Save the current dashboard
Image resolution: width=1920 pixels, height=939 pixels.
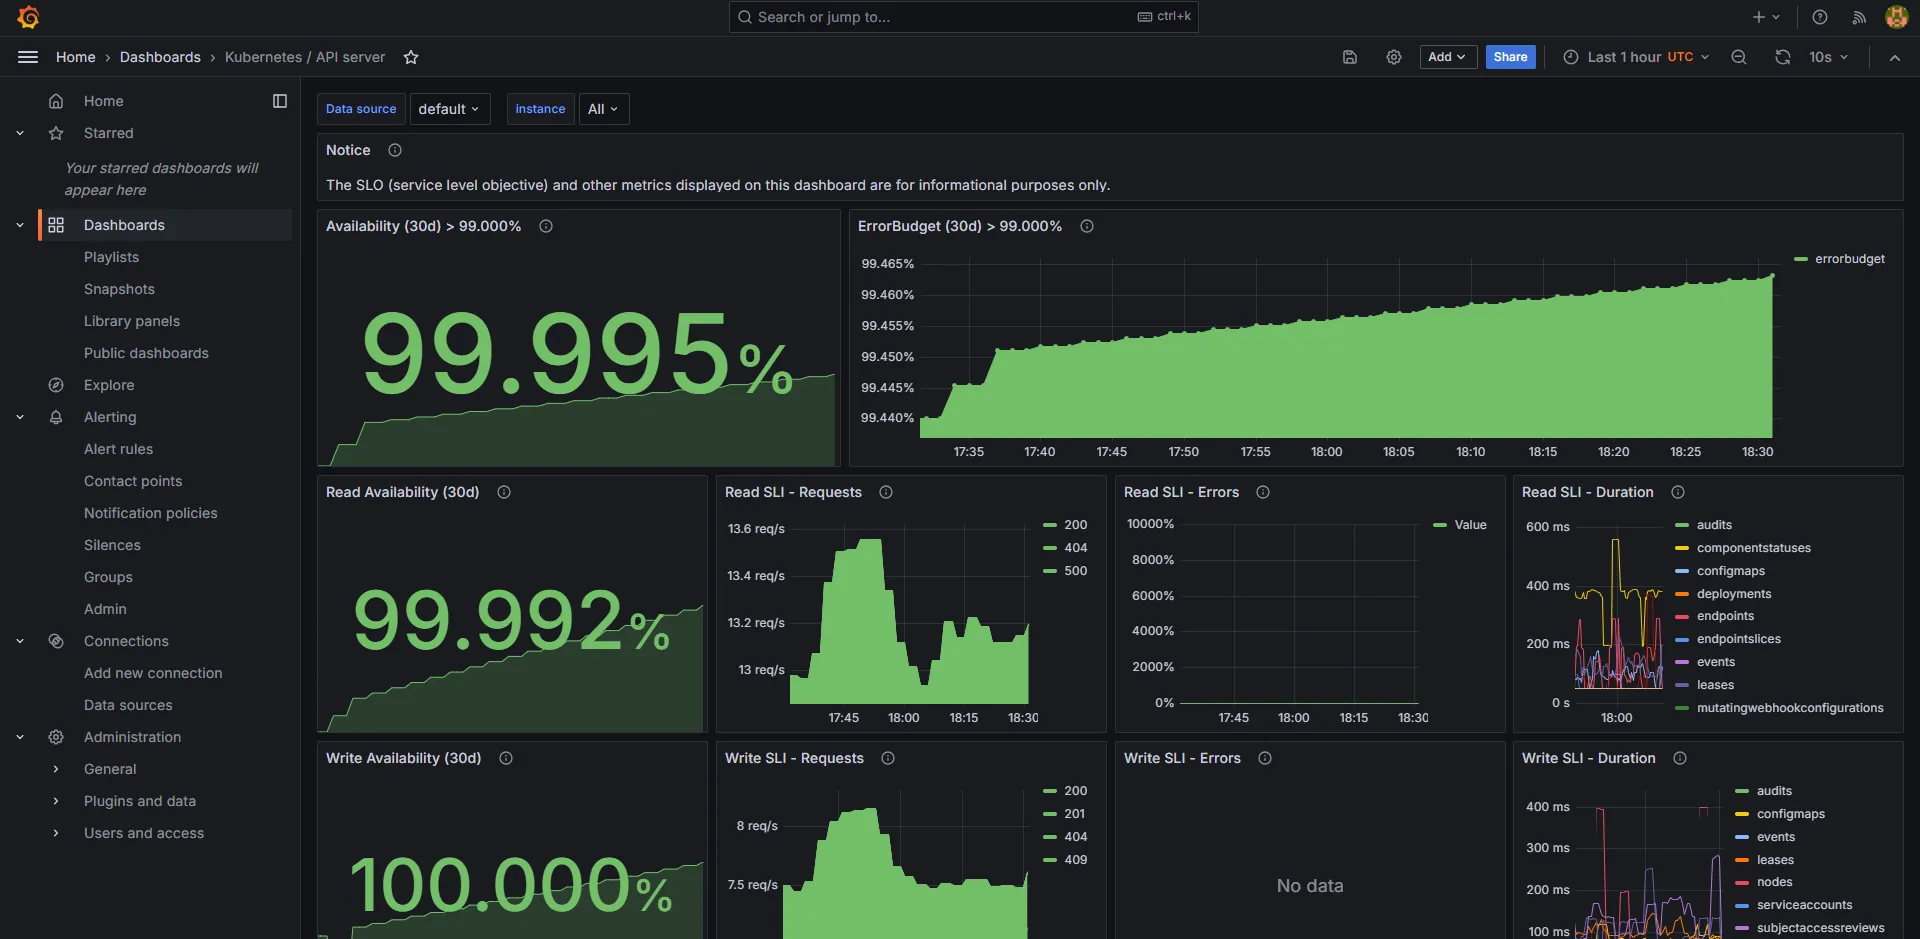[1349, 57]
